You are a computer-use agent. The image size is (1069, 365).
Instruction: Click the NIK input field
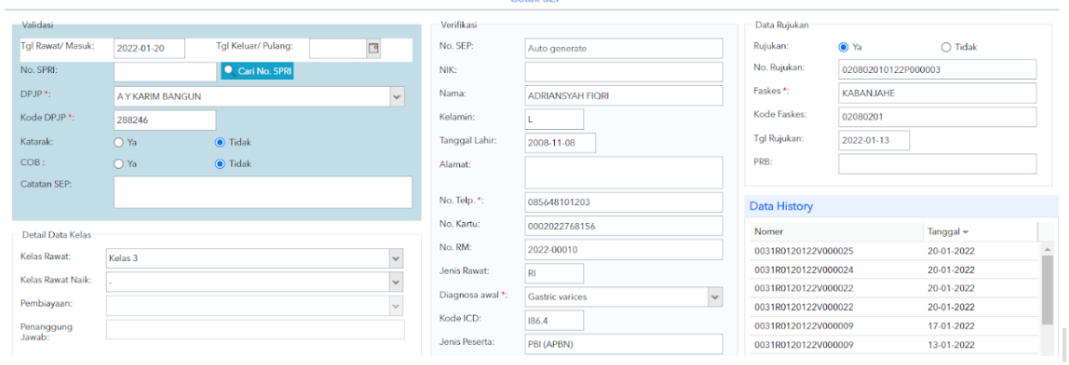624,72
